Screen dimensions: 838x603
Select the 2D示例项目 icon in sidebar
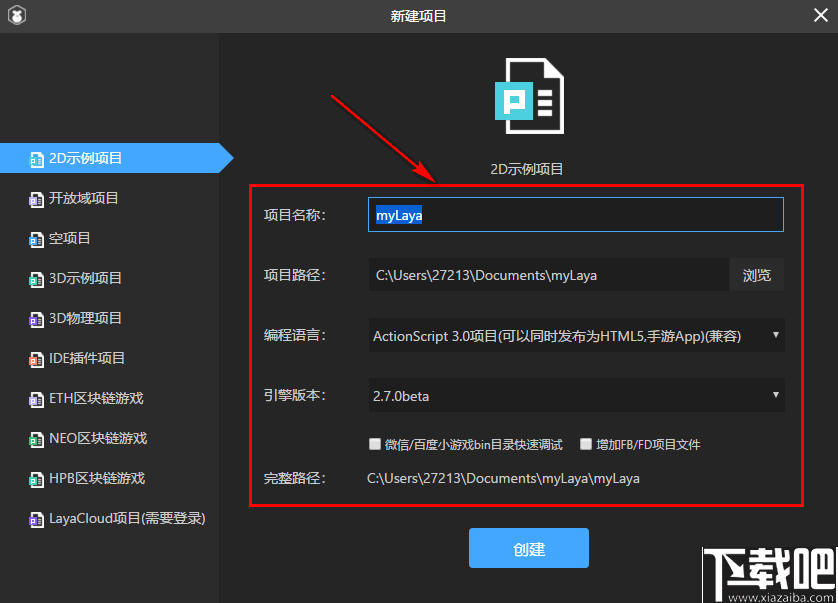point(35,158)
